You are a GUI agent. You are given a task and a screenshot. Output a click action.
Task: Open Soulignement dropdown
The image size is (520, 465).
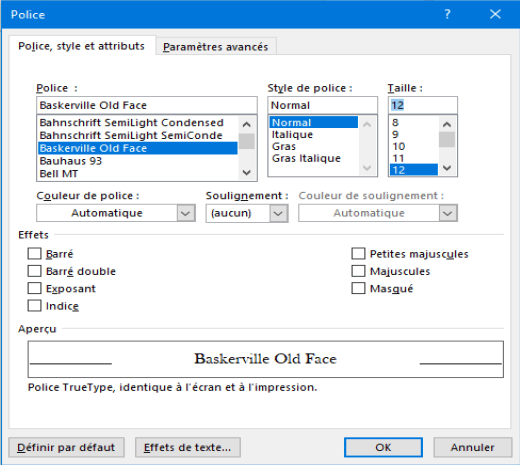278,213
